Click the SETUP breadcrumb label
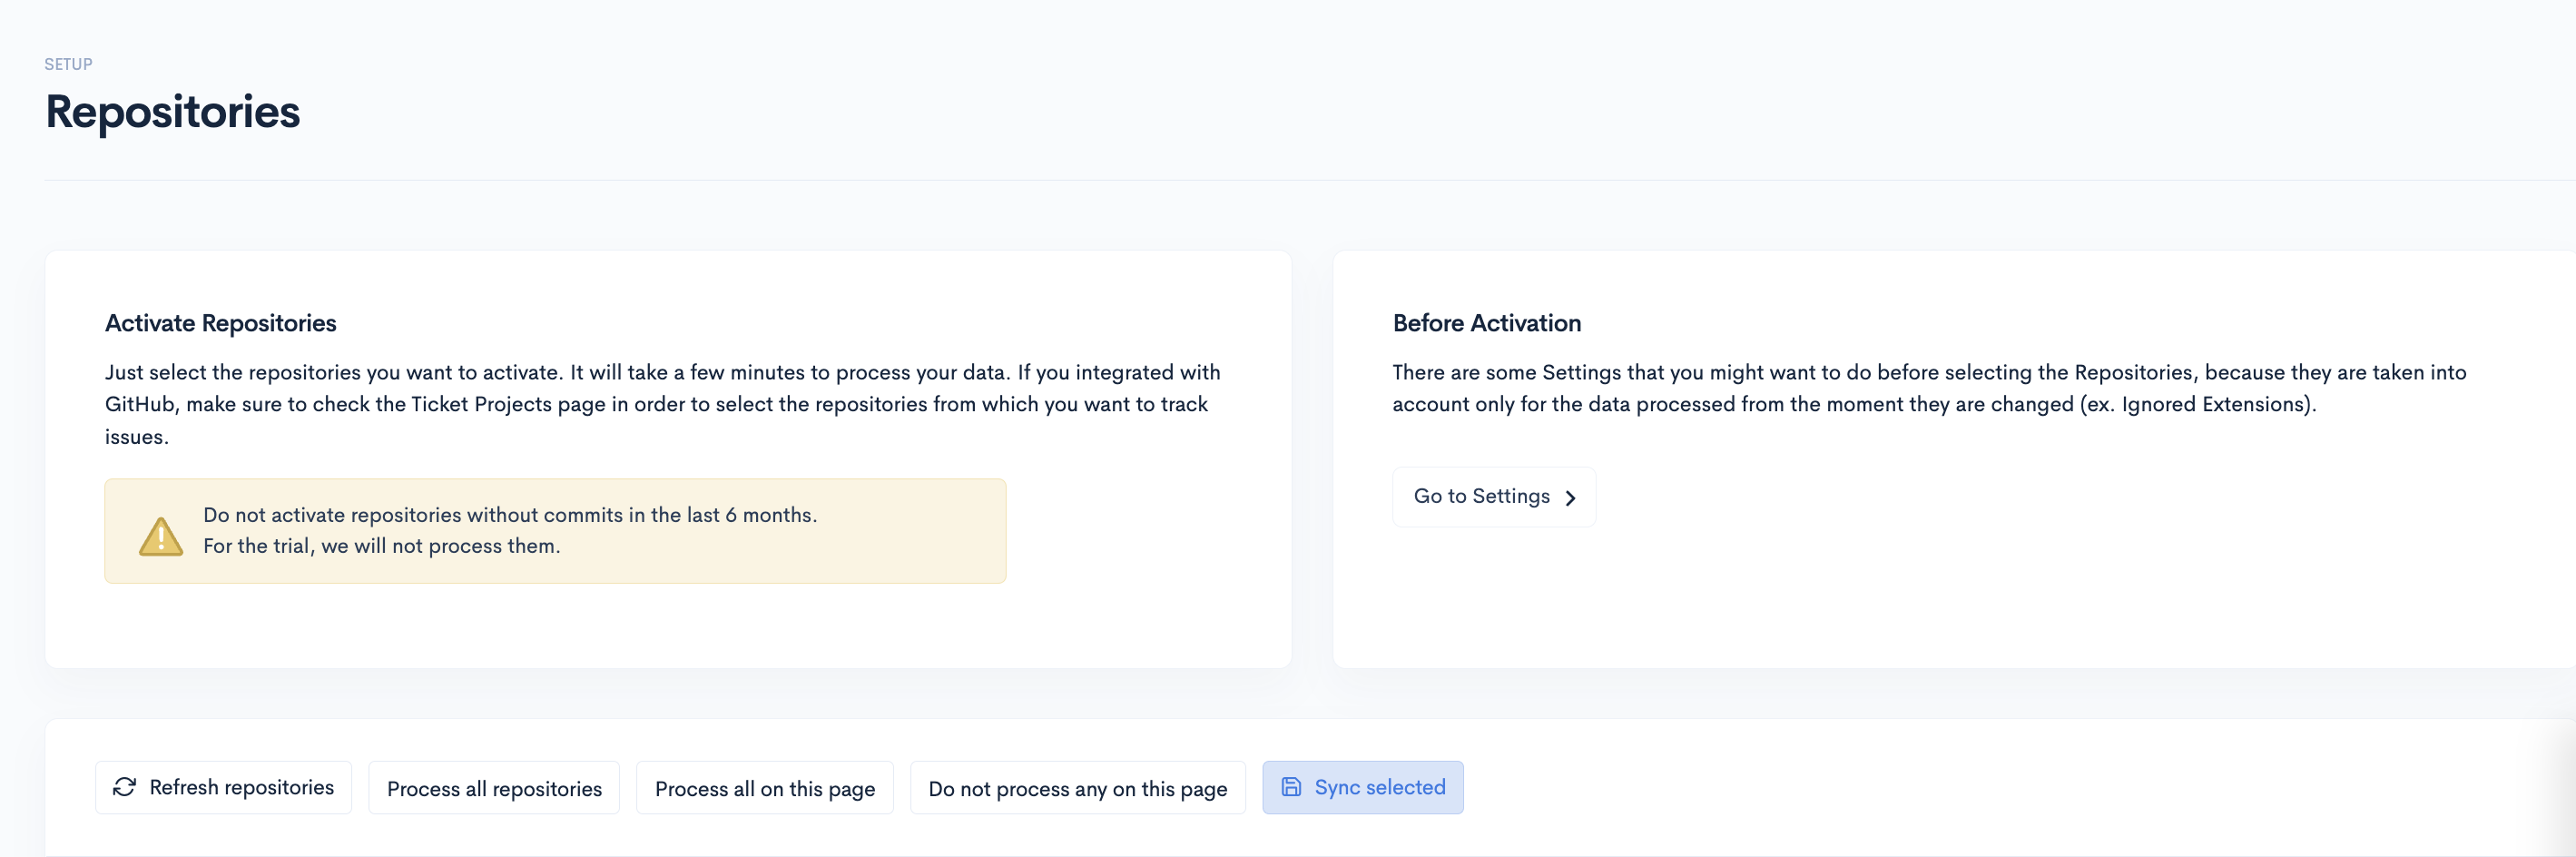The width and height of the screenshot is (2576, 857). coord(68,64)
